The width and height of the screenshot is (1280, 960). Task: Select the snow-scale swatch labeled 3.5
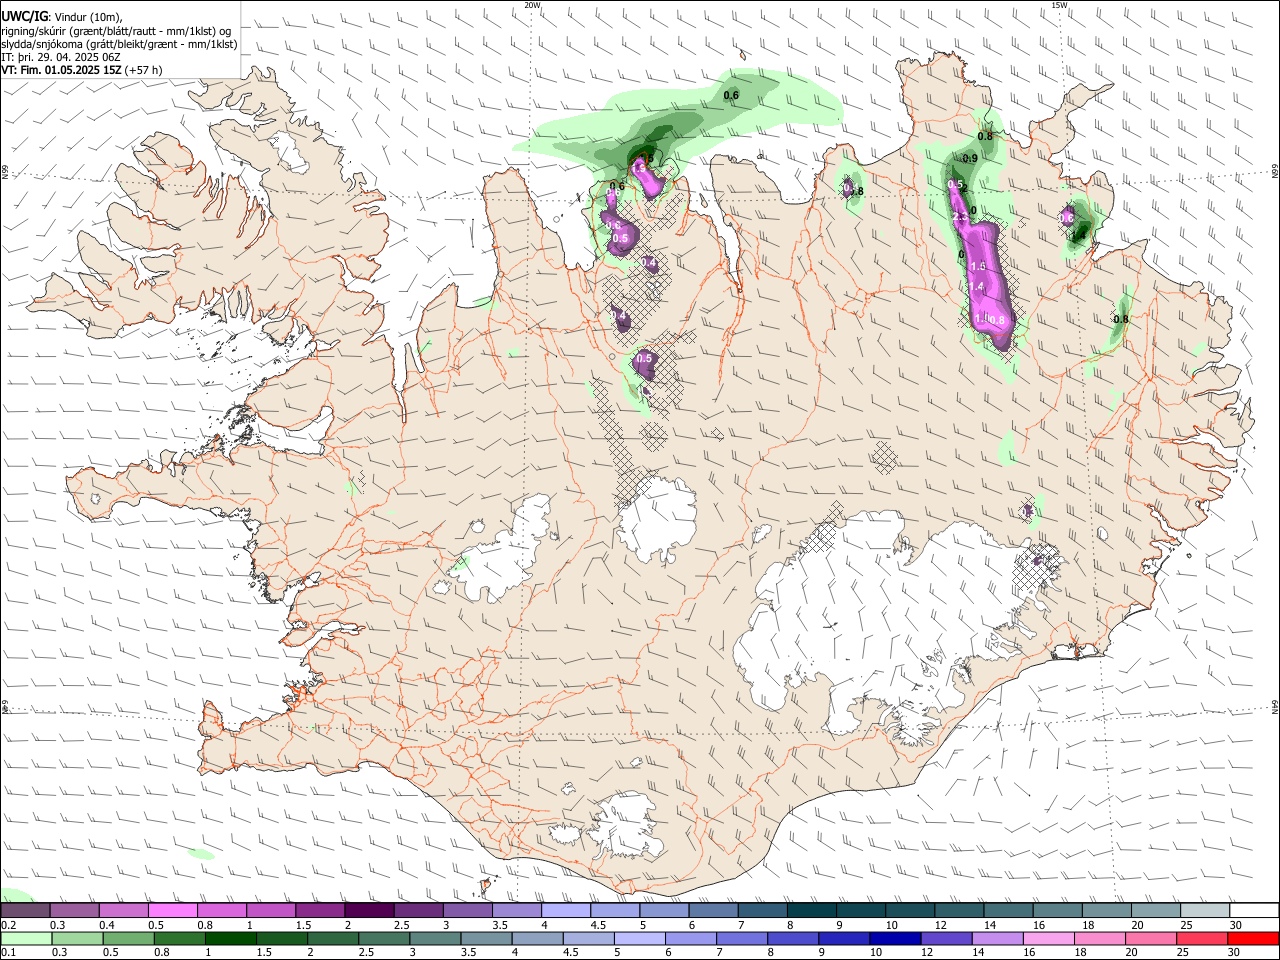click(x=516, y=911)
